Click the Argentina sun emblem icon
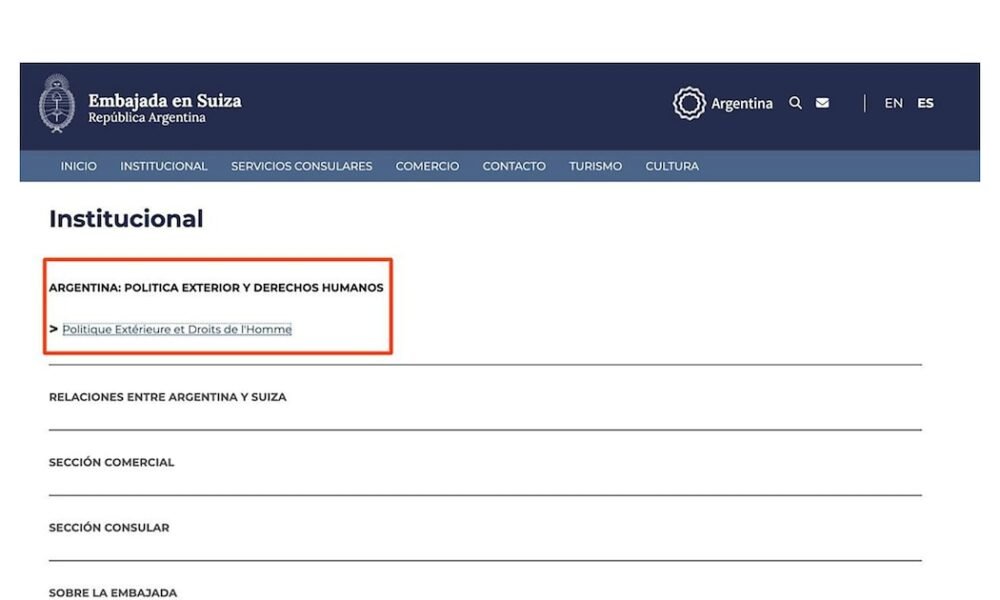This screenshot has height=600, width=1000. point(689,103)
